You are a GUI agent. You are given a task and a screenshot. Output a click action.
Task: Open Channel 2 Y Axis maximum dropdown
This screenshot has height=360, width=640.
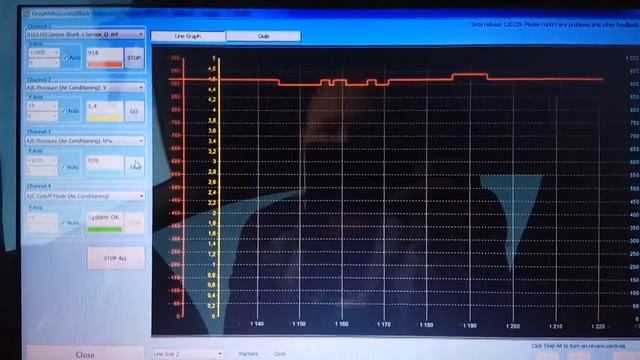click(42, 106)
